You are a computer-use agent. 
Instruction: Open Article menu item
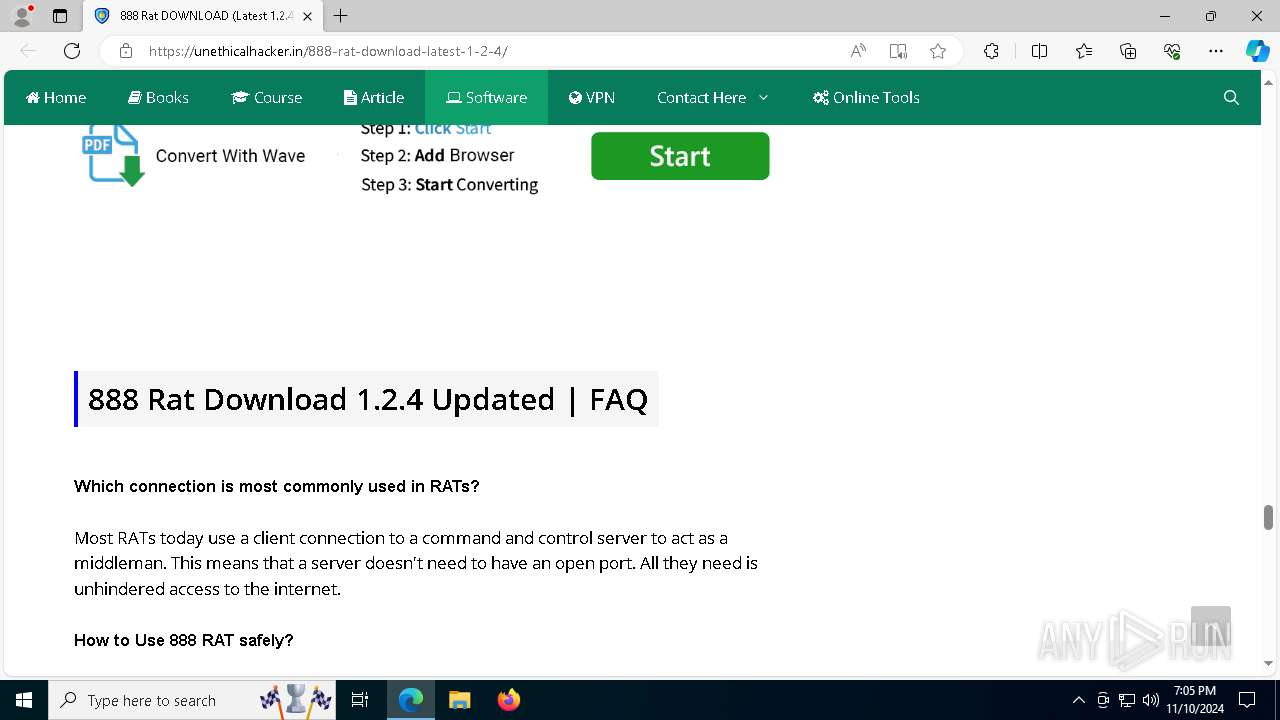click(x=374, y=97)
